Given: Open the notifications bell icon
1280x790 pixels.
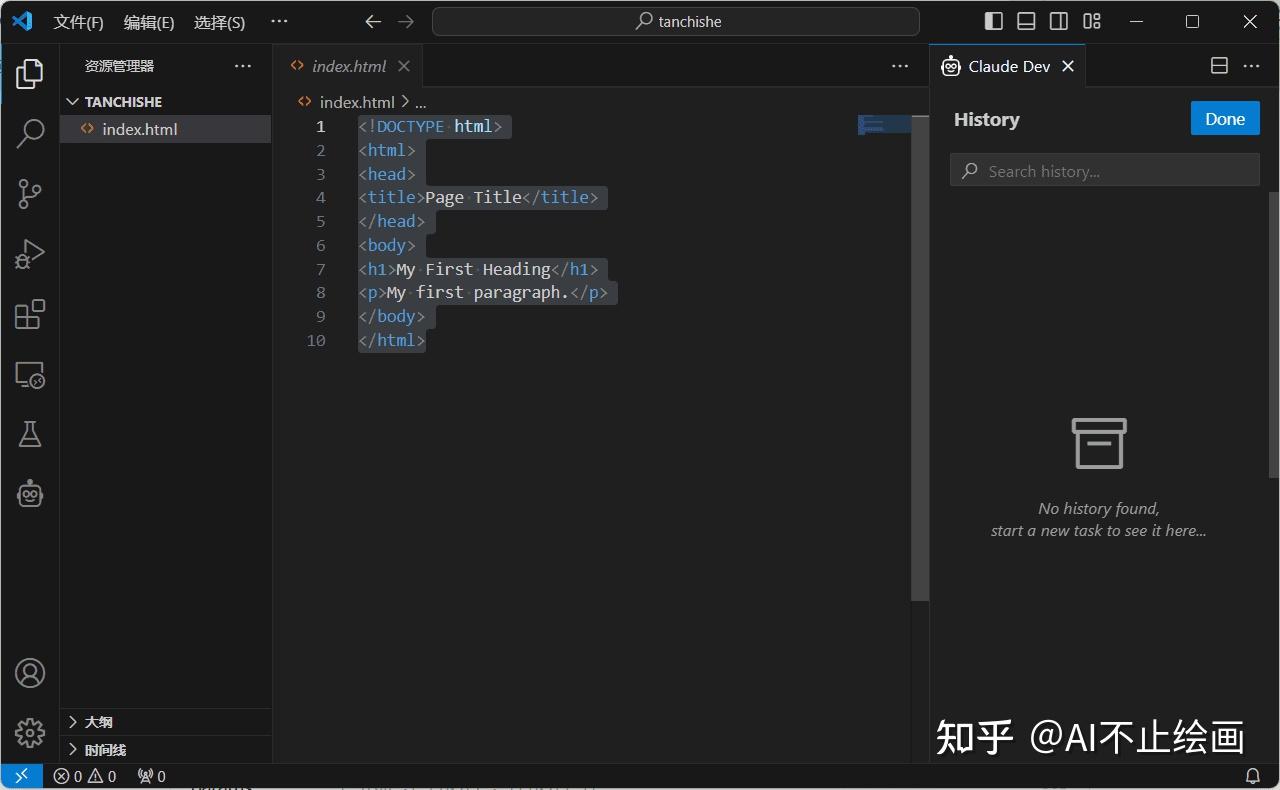Looking at the screenshot, I should click(1253, 776).
